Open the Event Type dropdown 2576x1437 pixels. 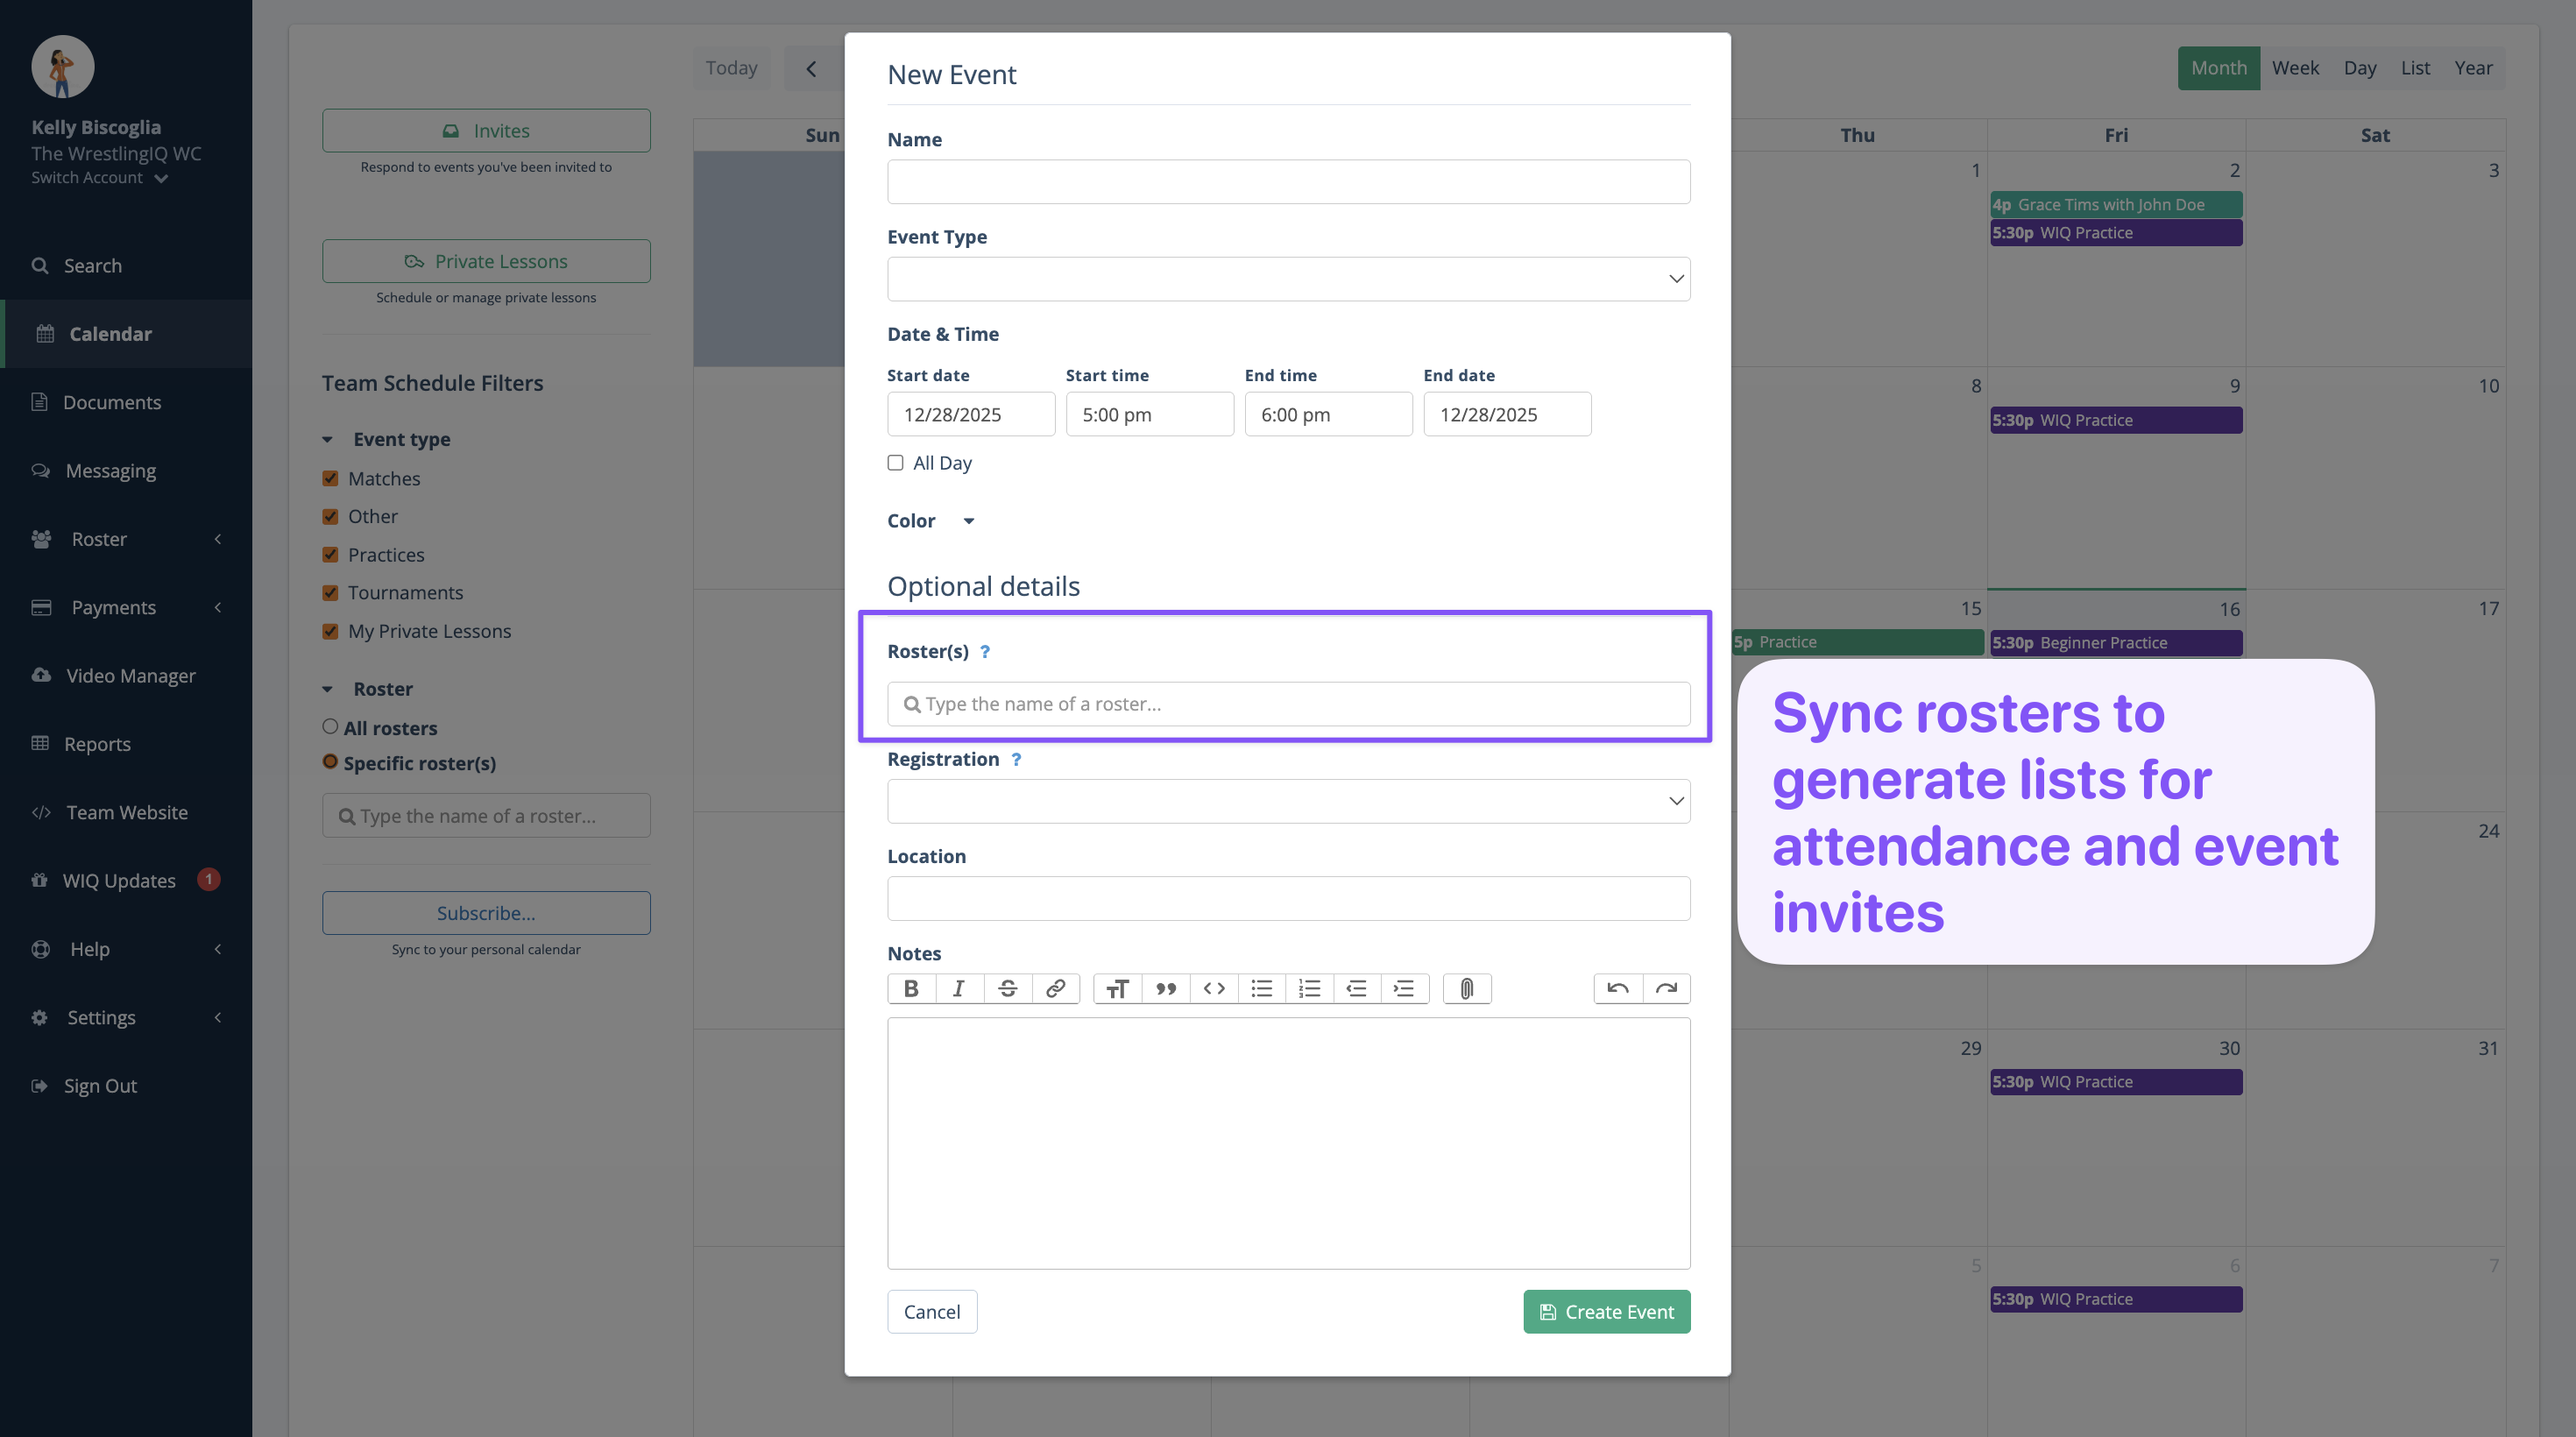[x=1288, y=278]
